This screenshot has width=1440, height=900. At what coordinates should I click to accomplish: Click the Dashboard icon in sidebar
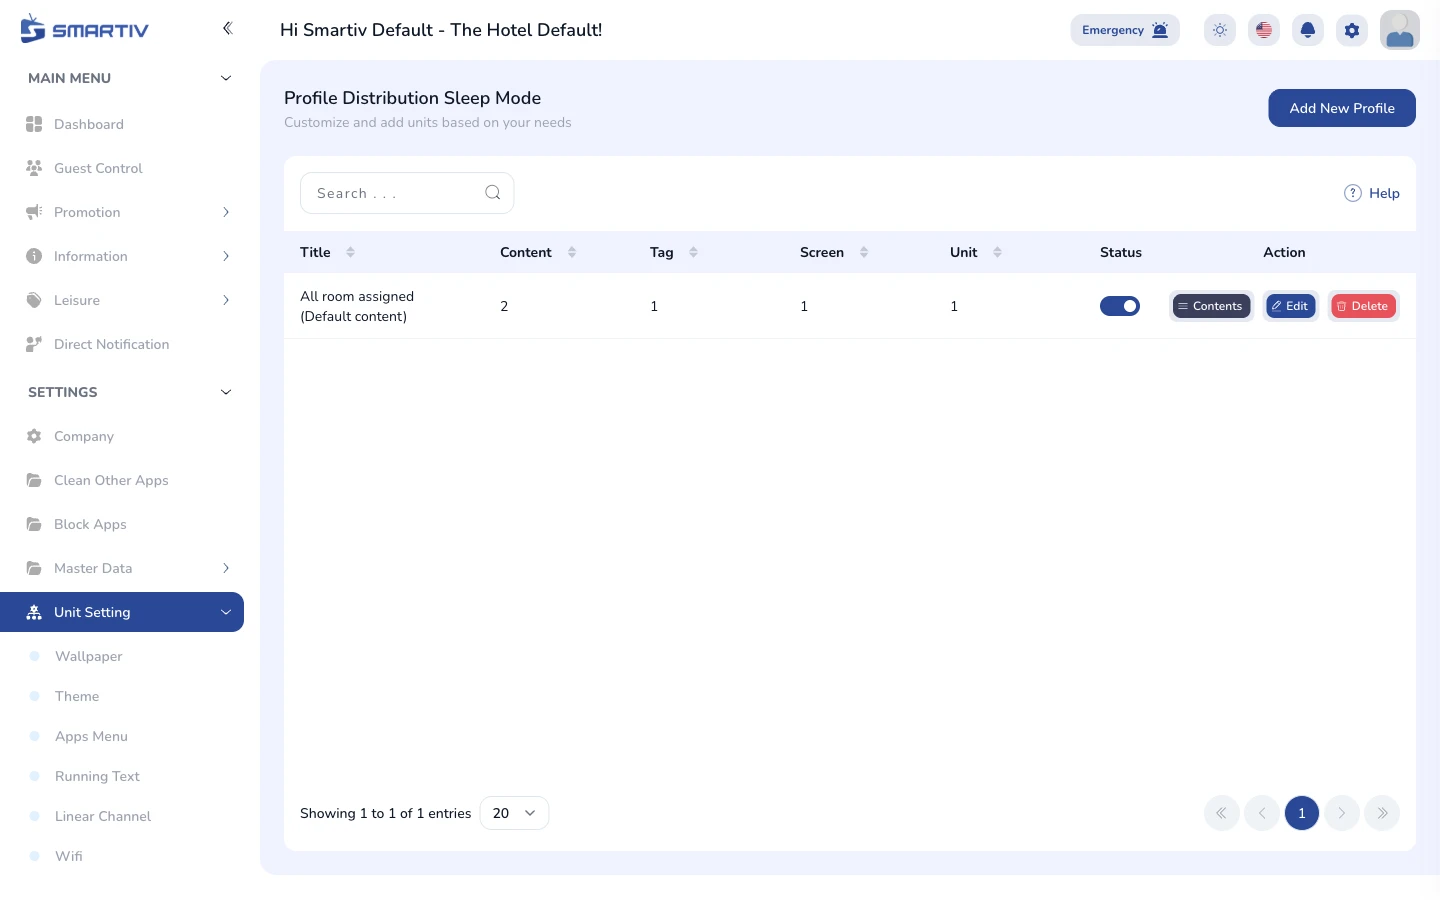(x=34, y=124)
